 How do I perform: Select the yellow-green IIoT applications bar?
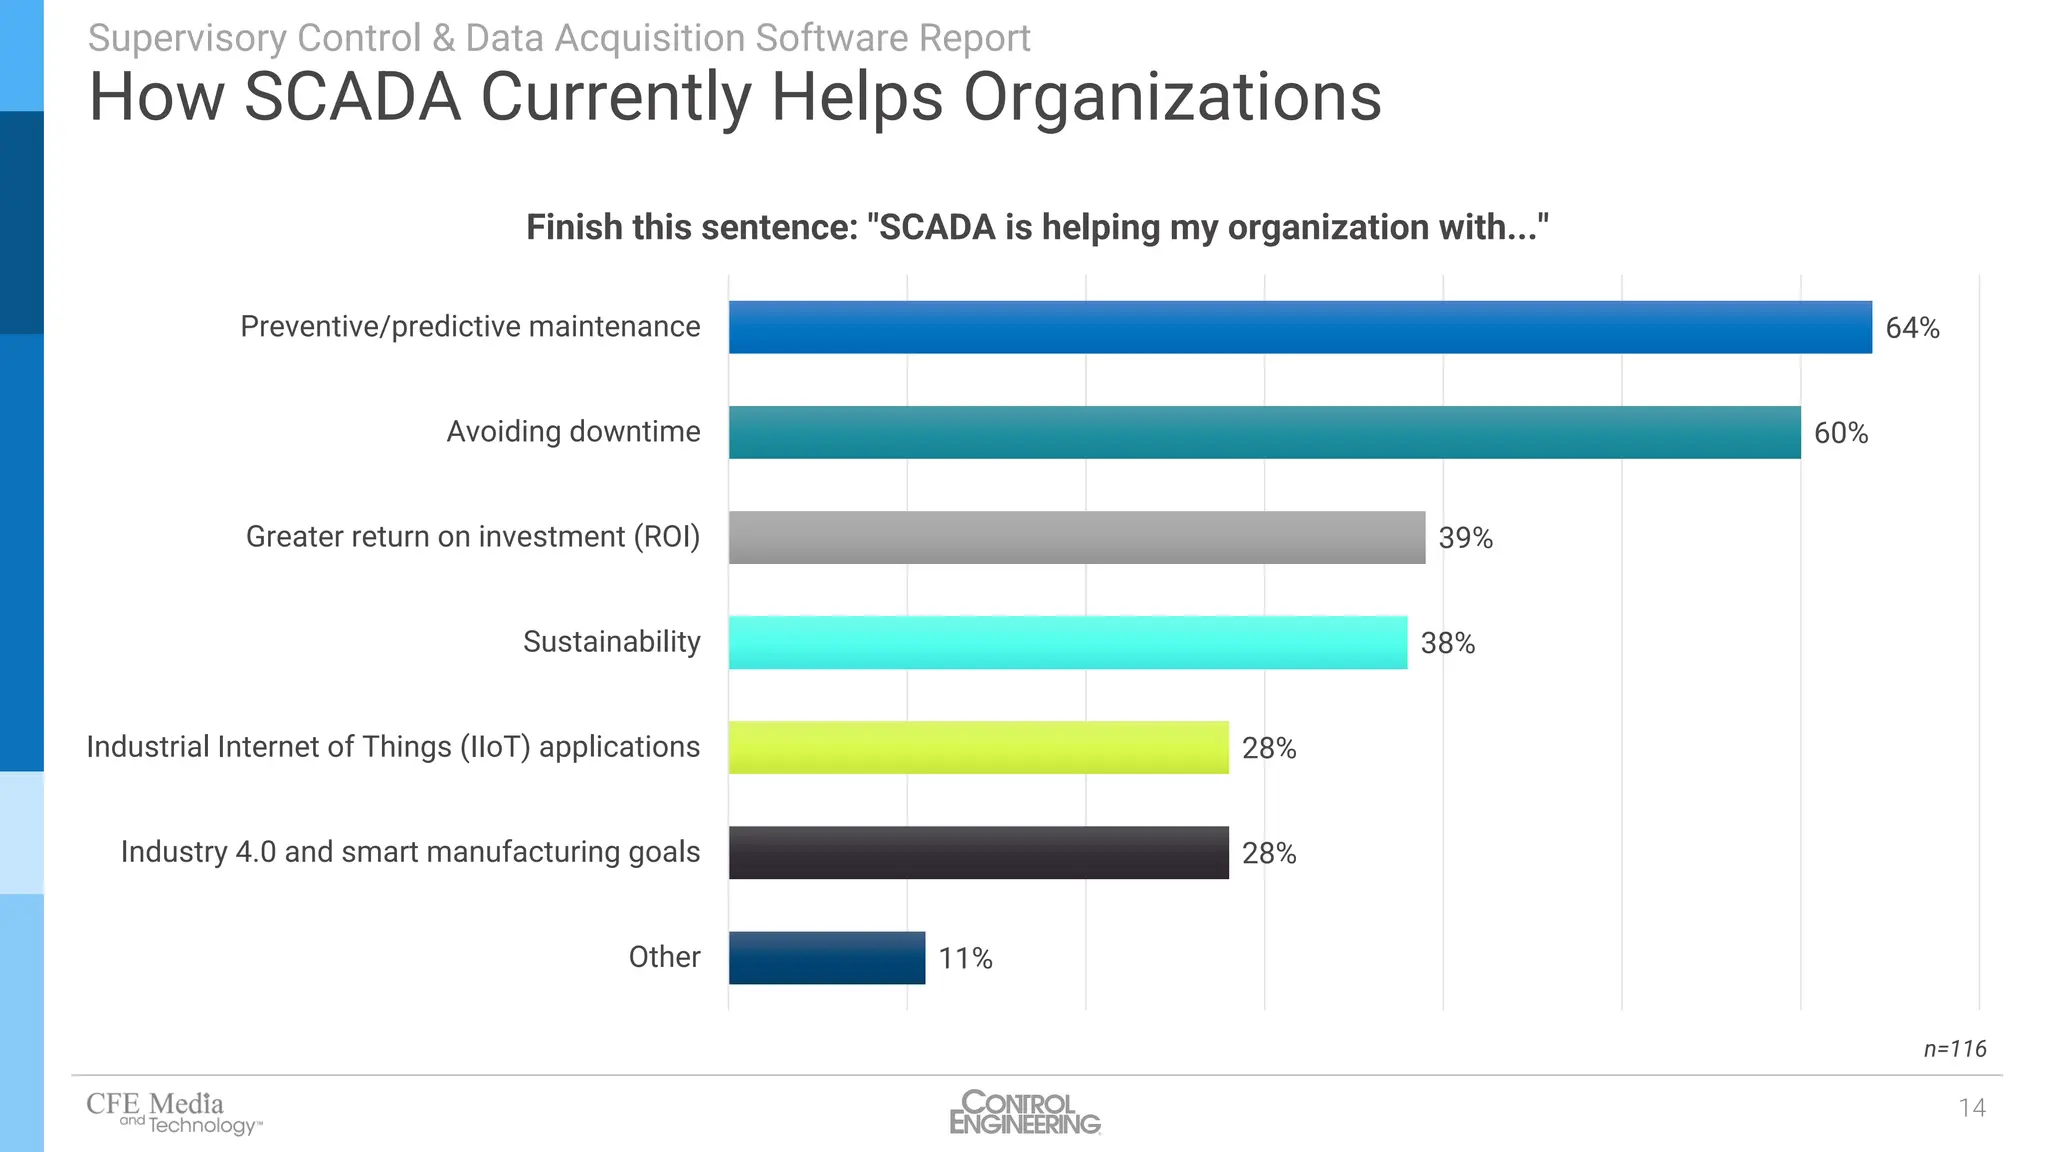(978, 747)
